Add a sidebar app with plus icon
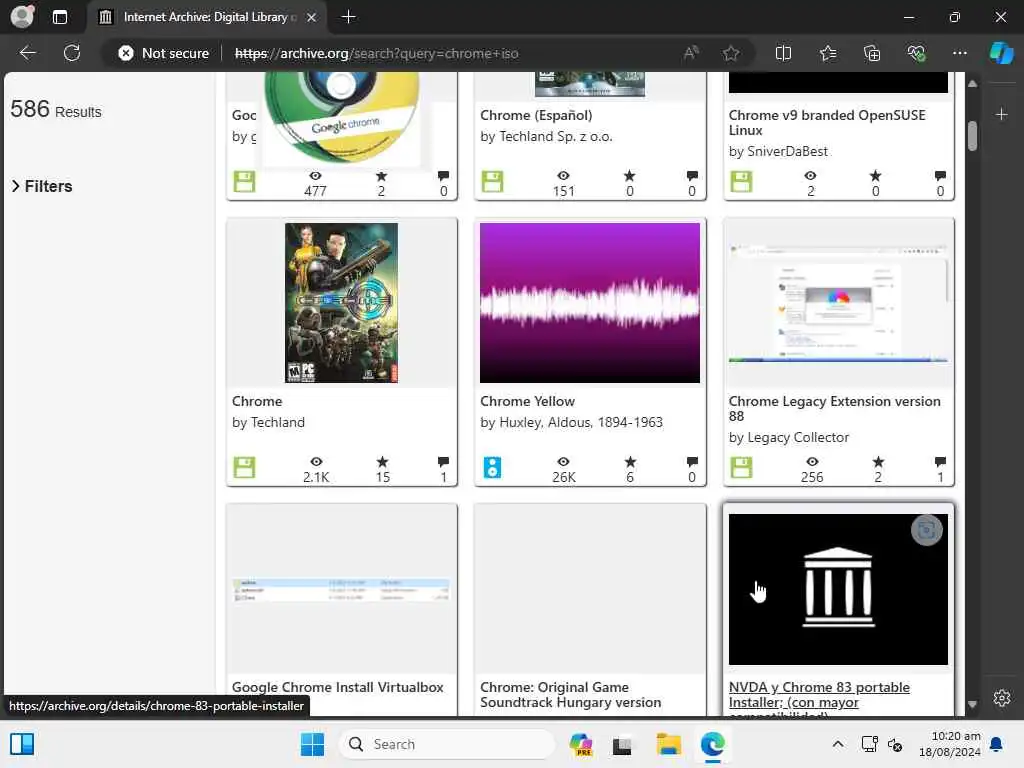This screenshot has height=768, width=1024. click(1001, 114)
